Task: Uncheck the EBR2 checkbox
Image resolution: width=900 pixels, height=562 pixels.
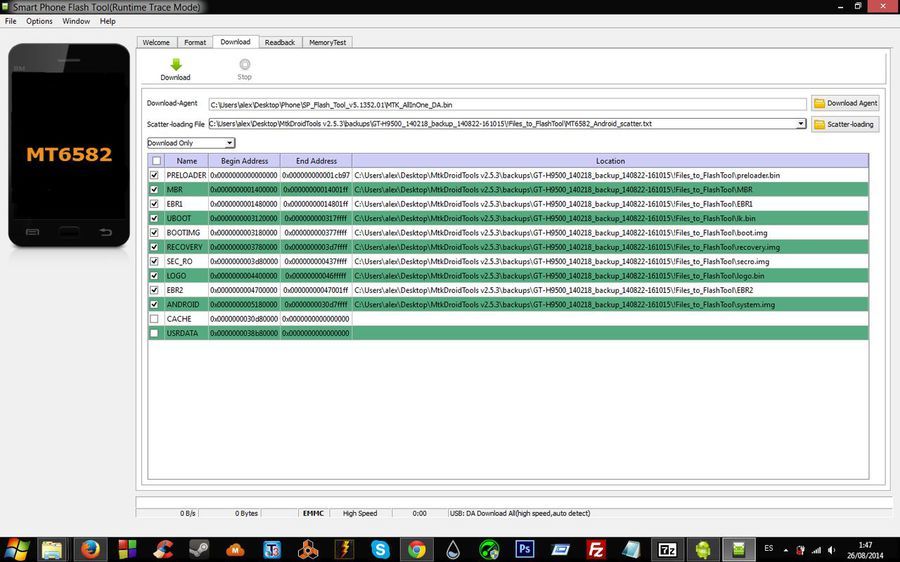Action: point(154,290)
